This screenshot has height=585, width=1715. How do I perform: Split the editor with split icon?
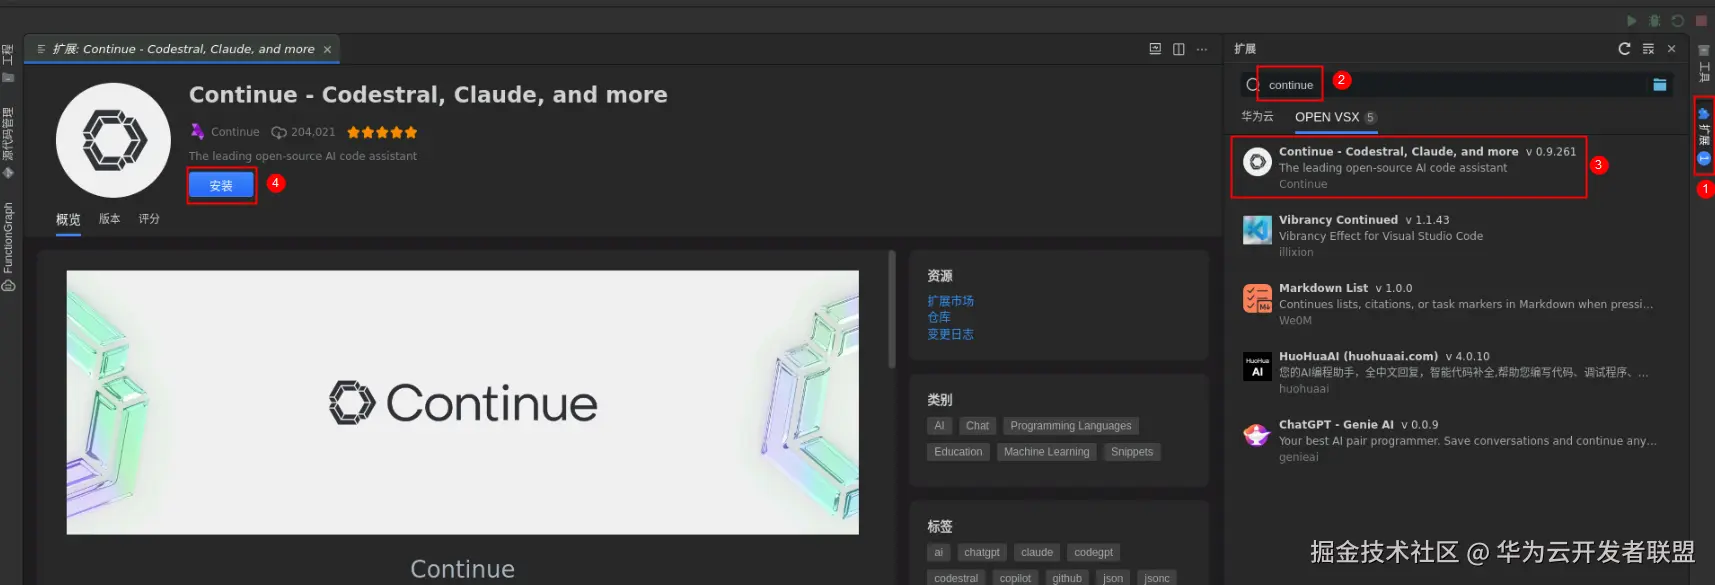[x=1179, y=49]
